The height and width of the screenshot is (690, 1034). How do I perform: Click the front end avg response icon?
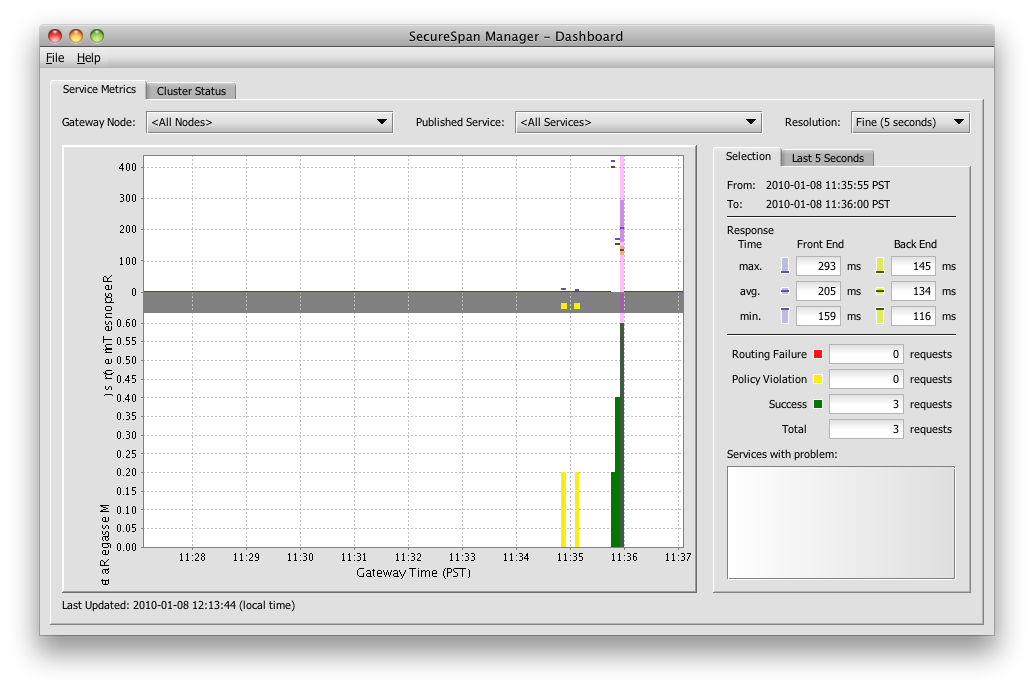(x=785, y=291)
